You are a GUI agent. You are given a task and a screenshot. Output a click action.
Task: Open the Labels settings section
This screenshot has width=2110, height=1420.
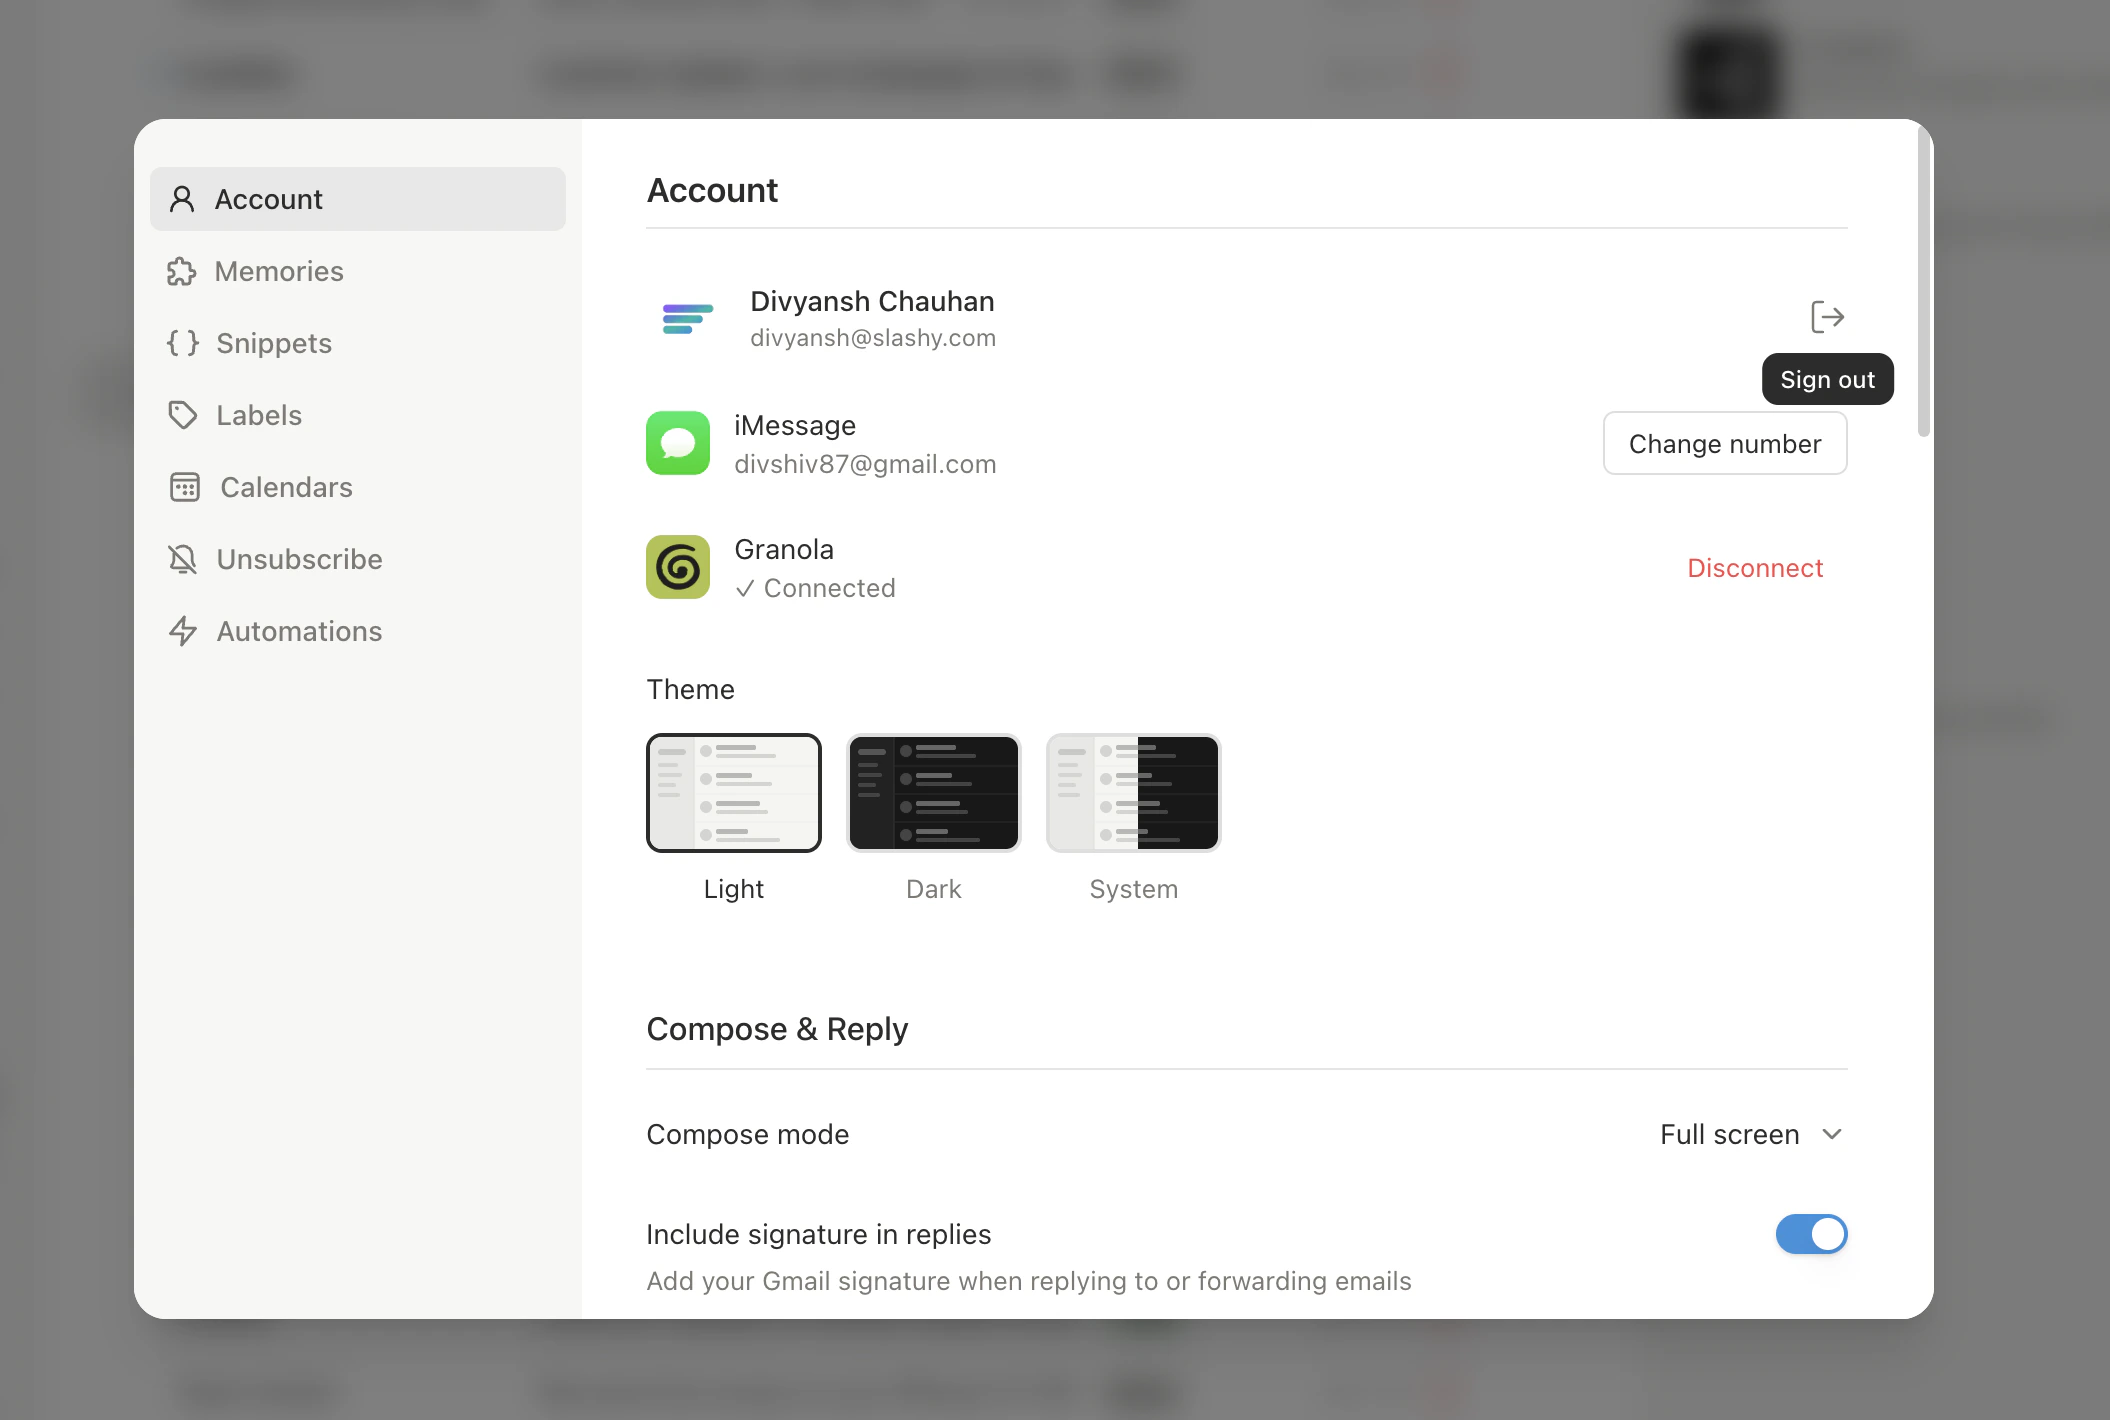[x=258, y=415]
